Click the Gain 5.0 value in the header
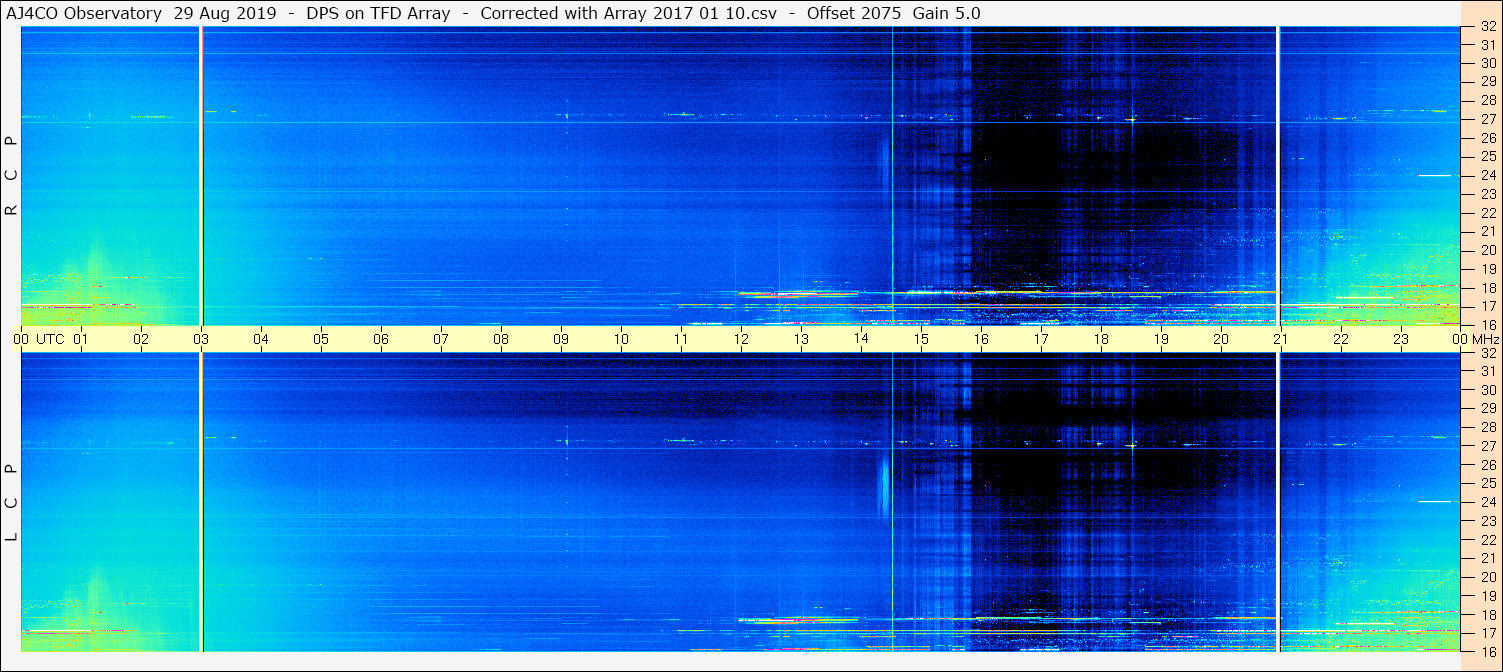The height and width of the screenshot is (672, 1503). pyautogui.click(x=946, y=13)
